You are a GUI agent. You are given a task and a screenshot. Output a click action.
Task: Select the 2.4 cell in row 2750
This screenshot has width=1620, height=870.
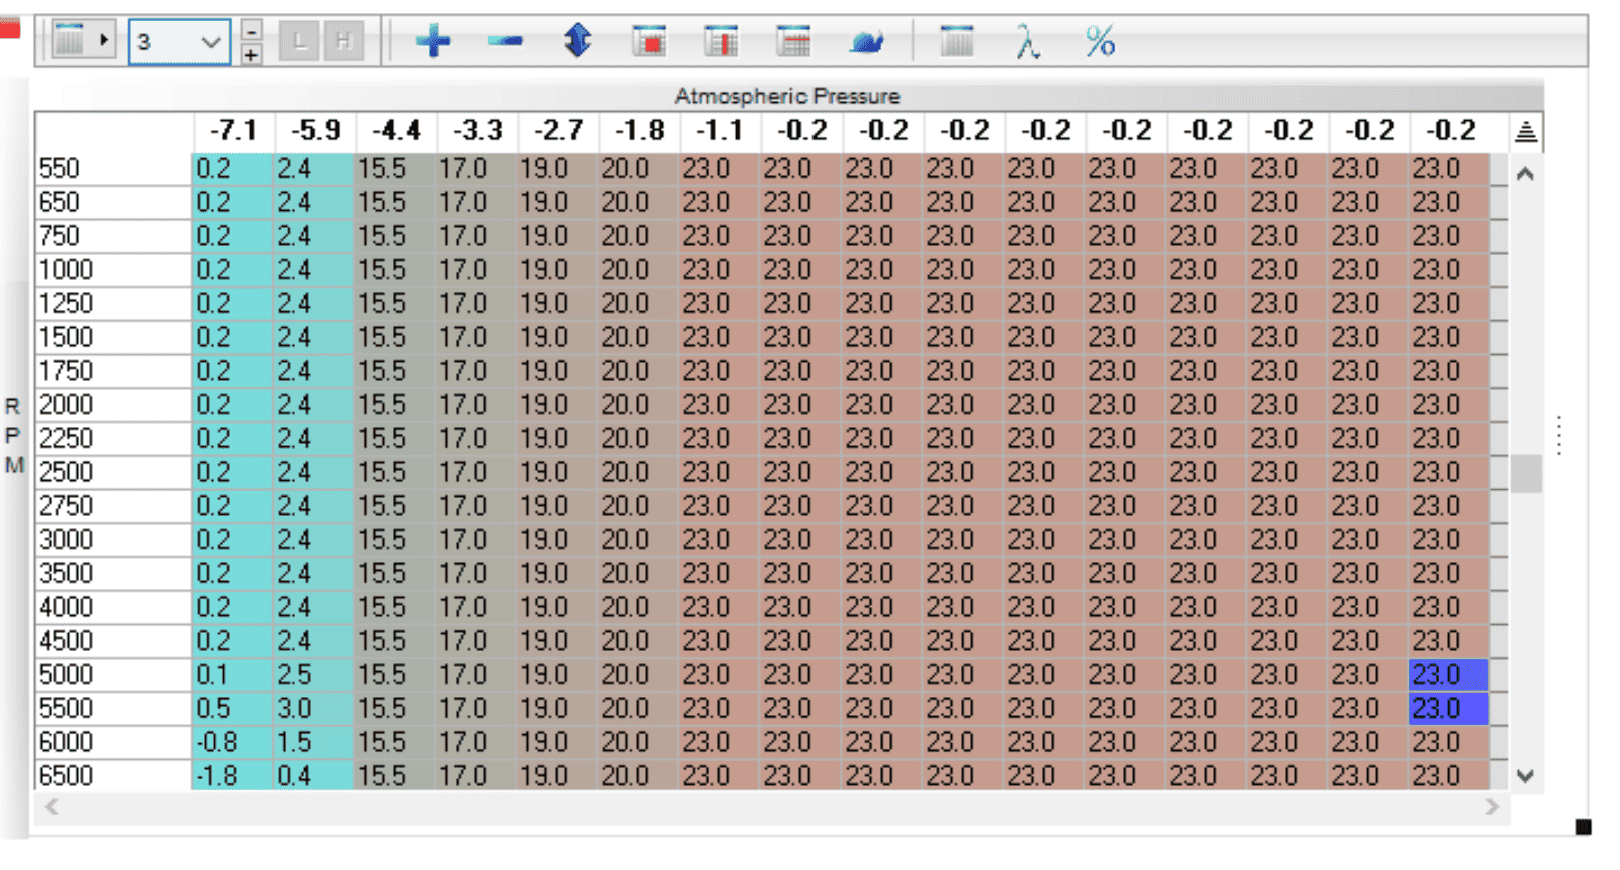[x=314, y=506]
